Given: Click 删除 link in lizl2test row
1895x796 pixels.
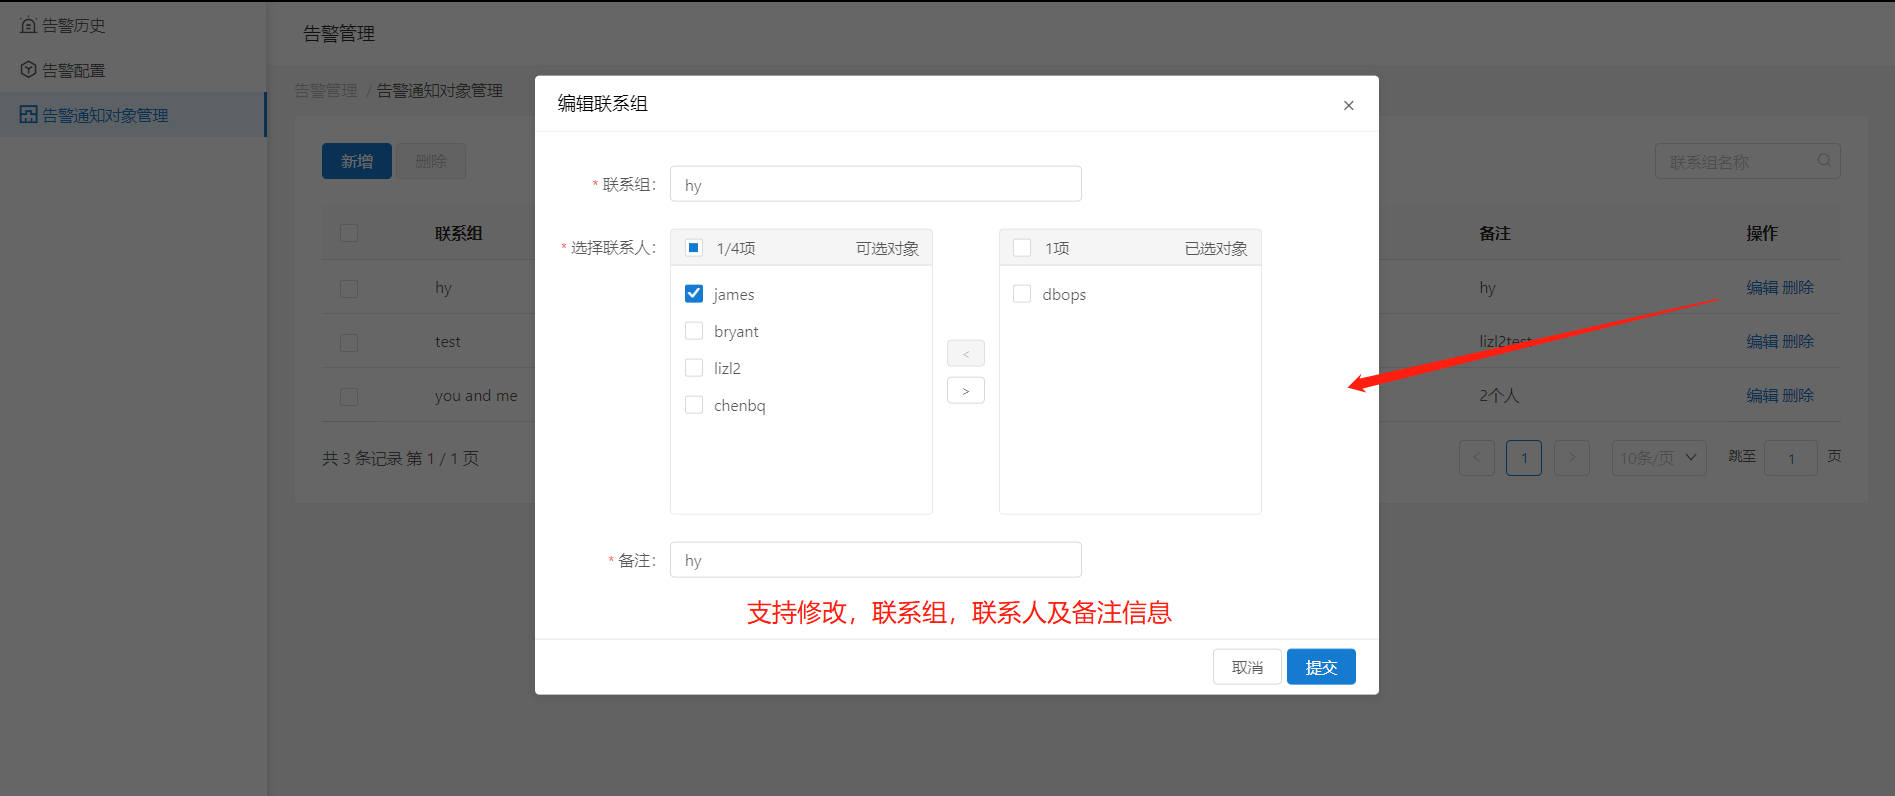Looking at the screenshot, I should tap(1798, 342).
